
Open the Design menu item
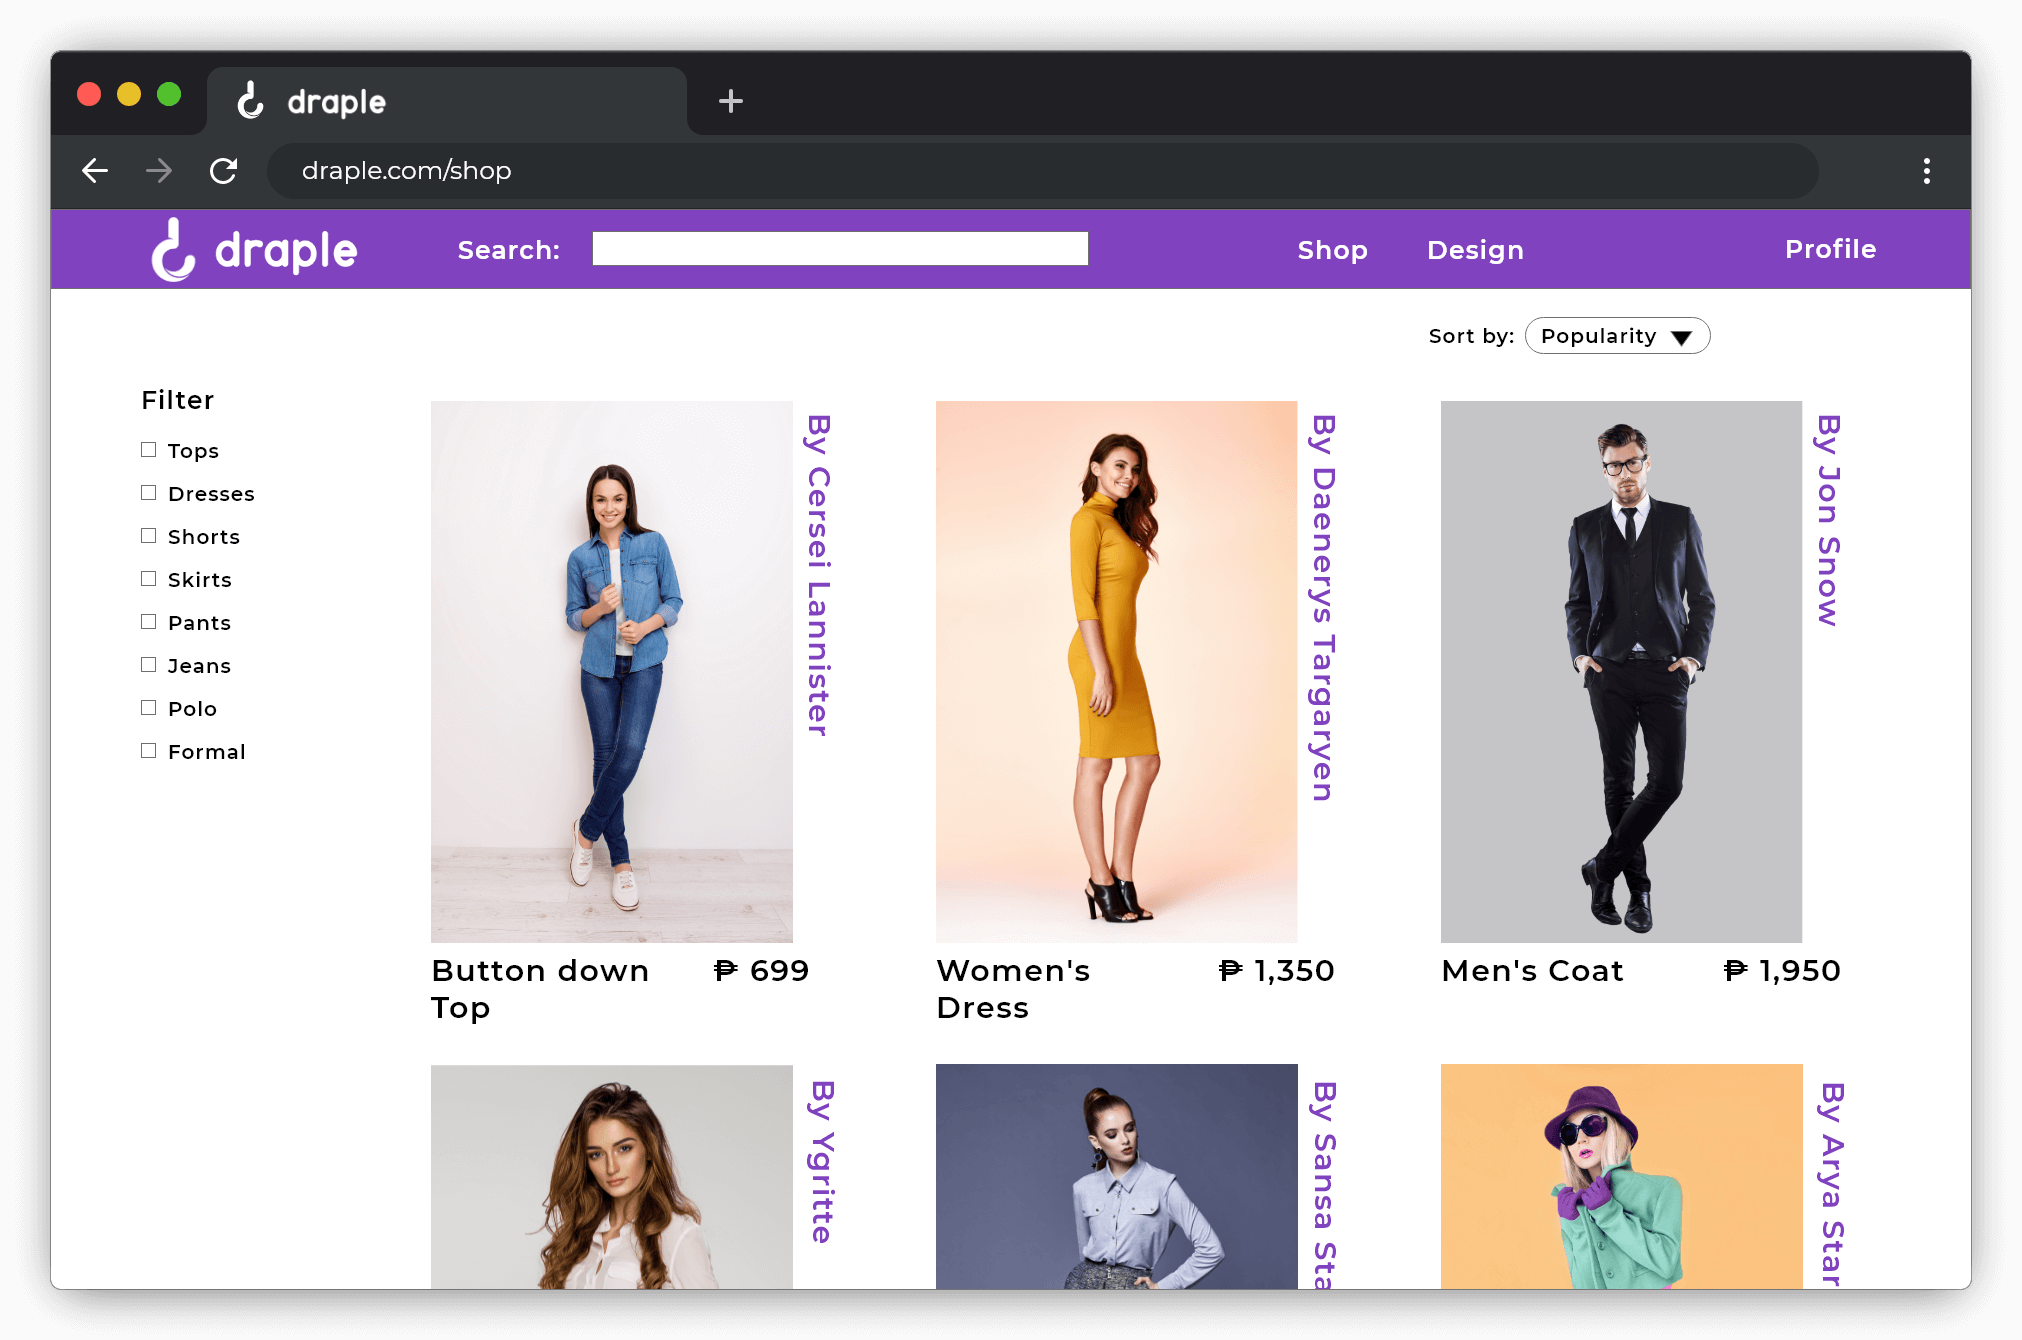coord(1475,250)
